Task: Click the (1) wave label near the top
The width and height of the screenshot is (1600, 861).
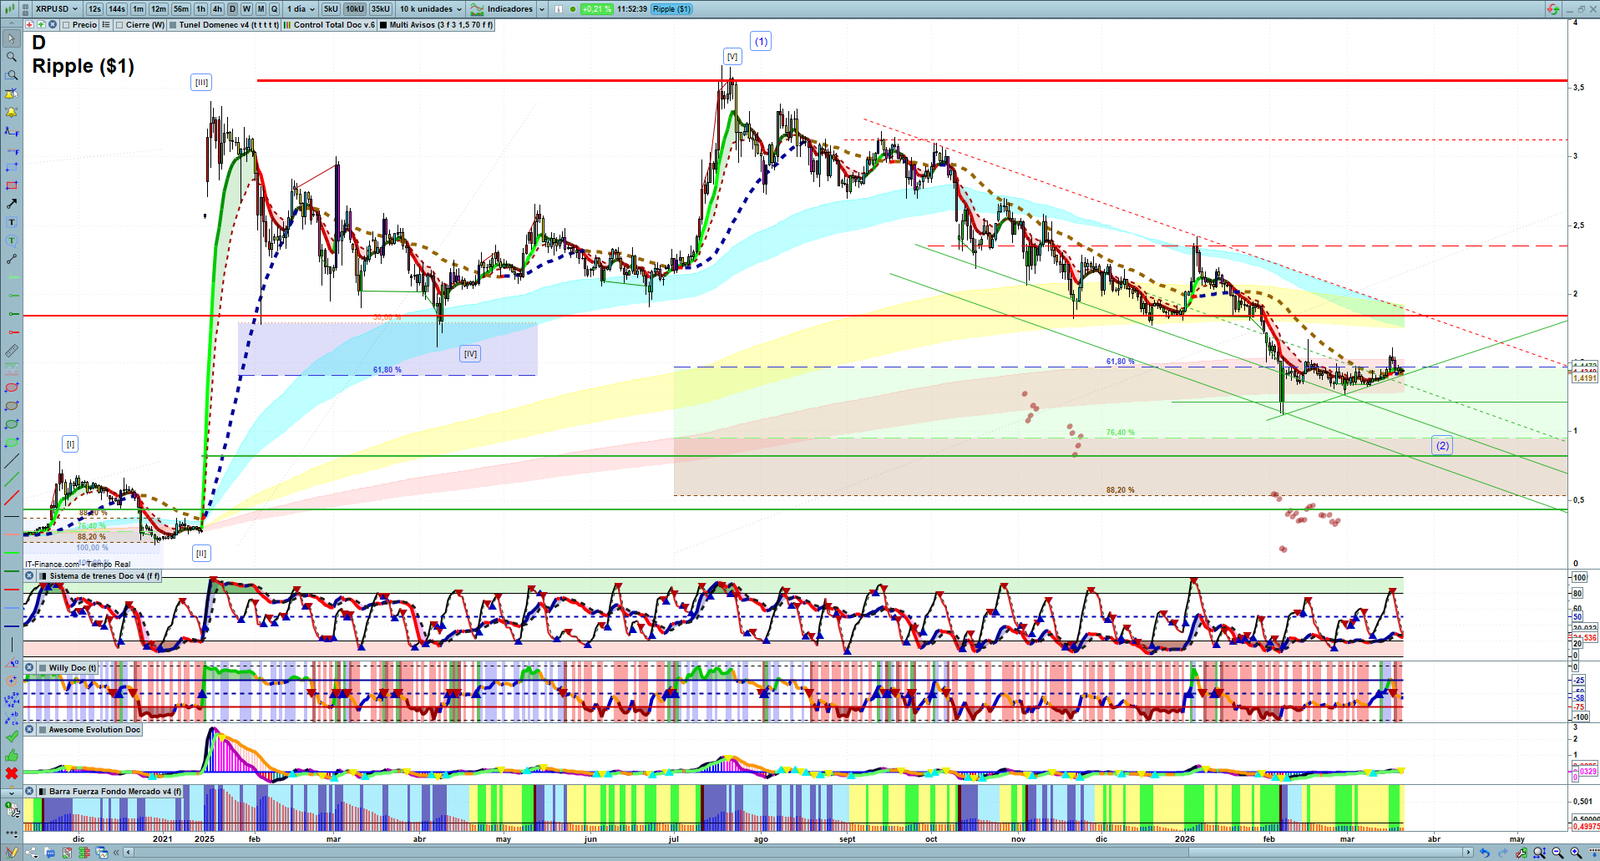Action: coord(761,42)
